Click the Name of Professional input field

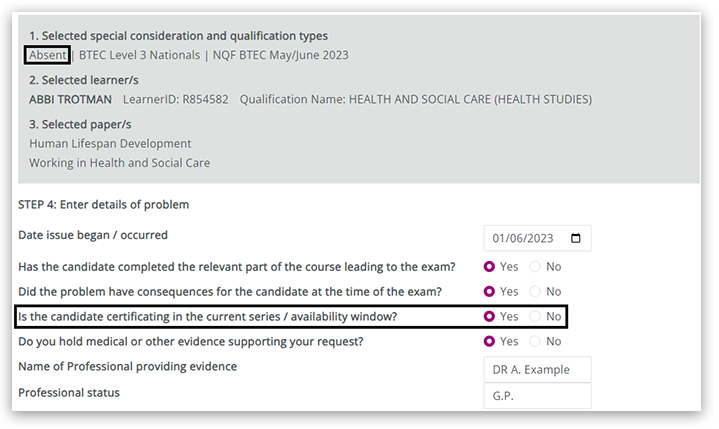(x=537, y=370)
